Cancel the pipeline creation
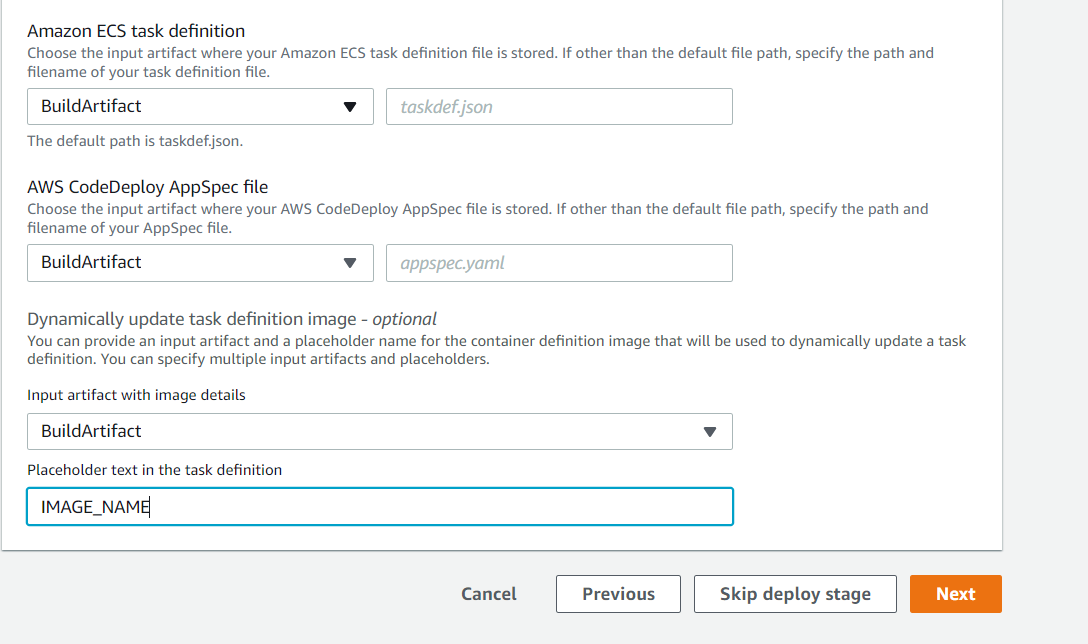Screen dimensions: 1088x644 pos(488,594)
